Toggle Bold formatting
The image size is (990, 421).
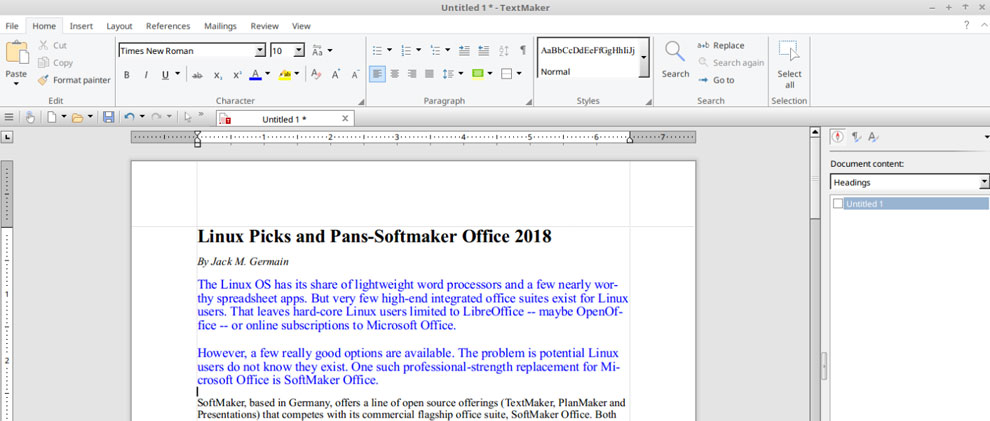(126, 74)
